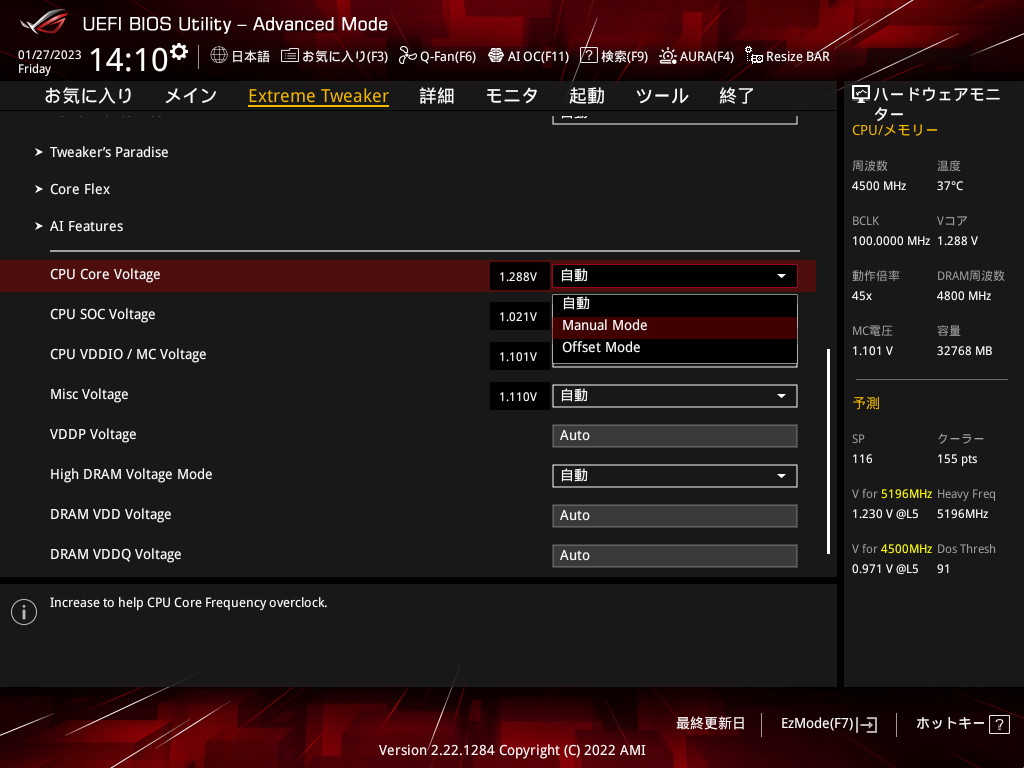The height and width of the screenshot is (768, 1024).
Task: Click the DRAM VDDQ Voltage label
Action: (x=116, y=554)
